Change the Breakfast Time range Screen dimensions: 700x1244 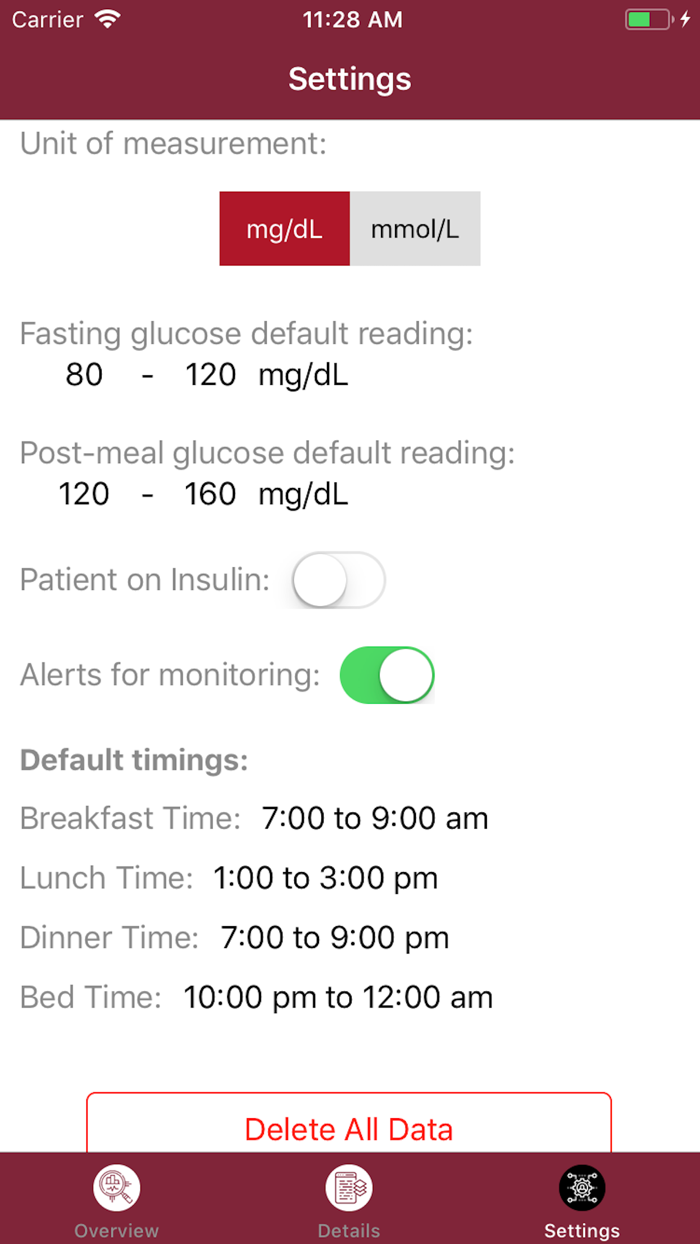coord(375,819)
